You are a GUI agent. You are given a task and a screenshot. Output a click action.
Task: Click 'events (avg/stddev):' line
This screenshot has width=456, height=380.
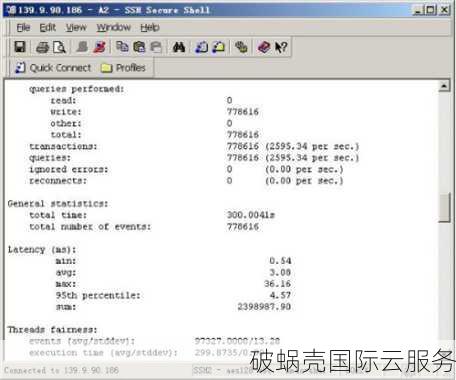pos(82,341)
